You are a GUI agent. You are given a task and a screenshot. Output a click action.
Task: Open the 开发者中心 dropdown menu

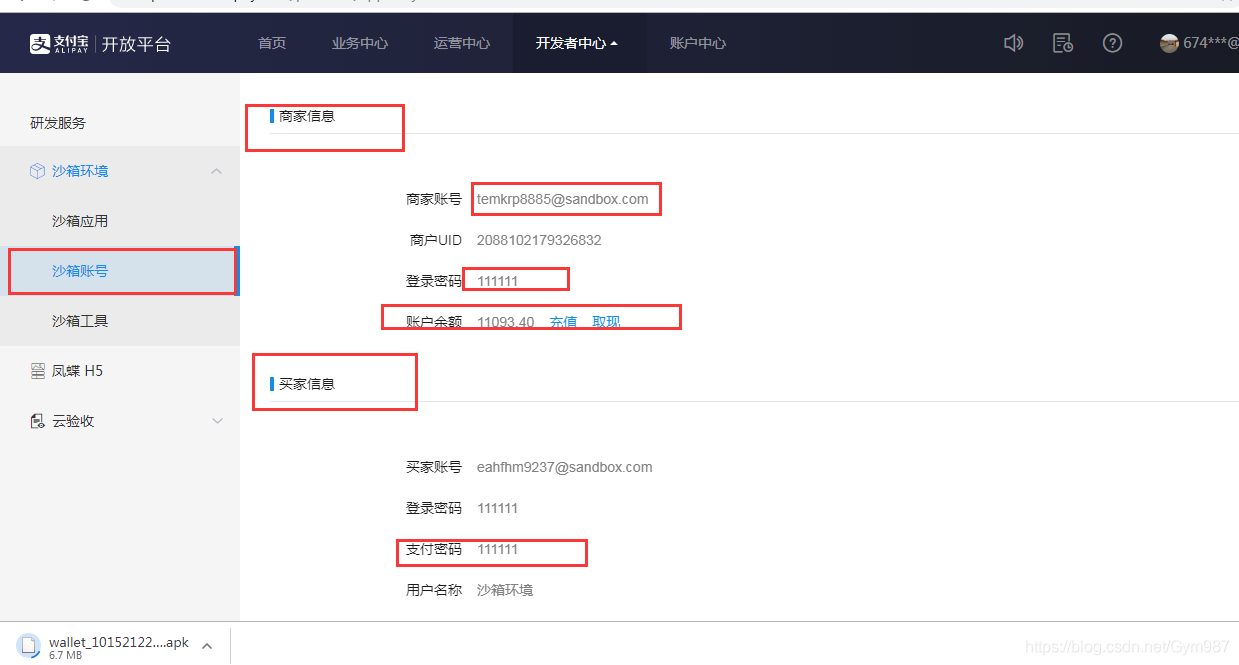tap(578, 43)
